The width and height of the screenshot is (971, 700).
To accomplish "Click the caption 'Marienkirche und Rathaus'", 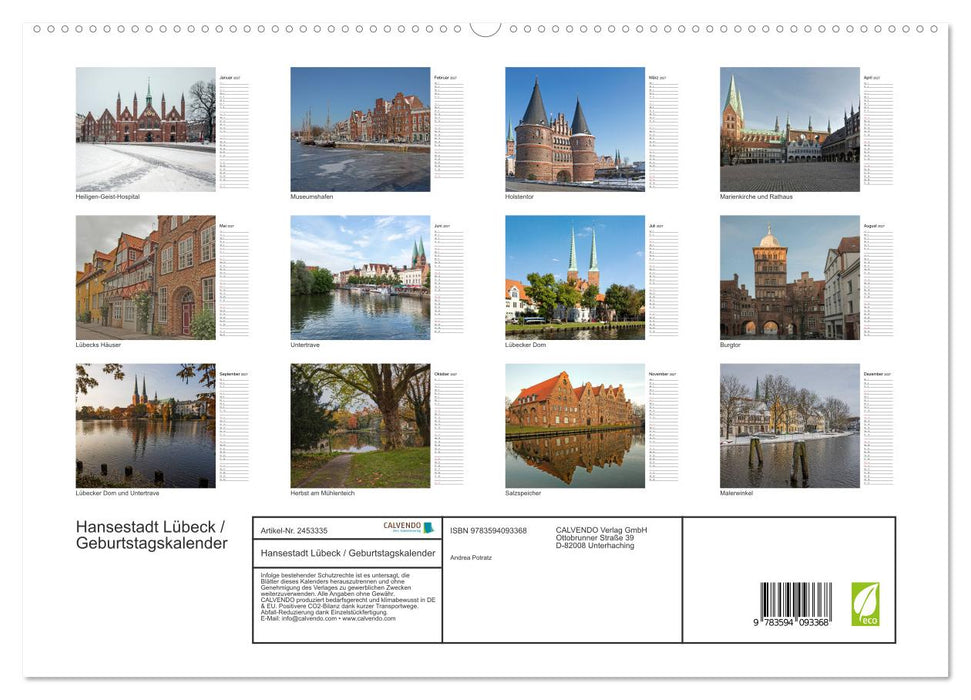I will tap(756, 197).
